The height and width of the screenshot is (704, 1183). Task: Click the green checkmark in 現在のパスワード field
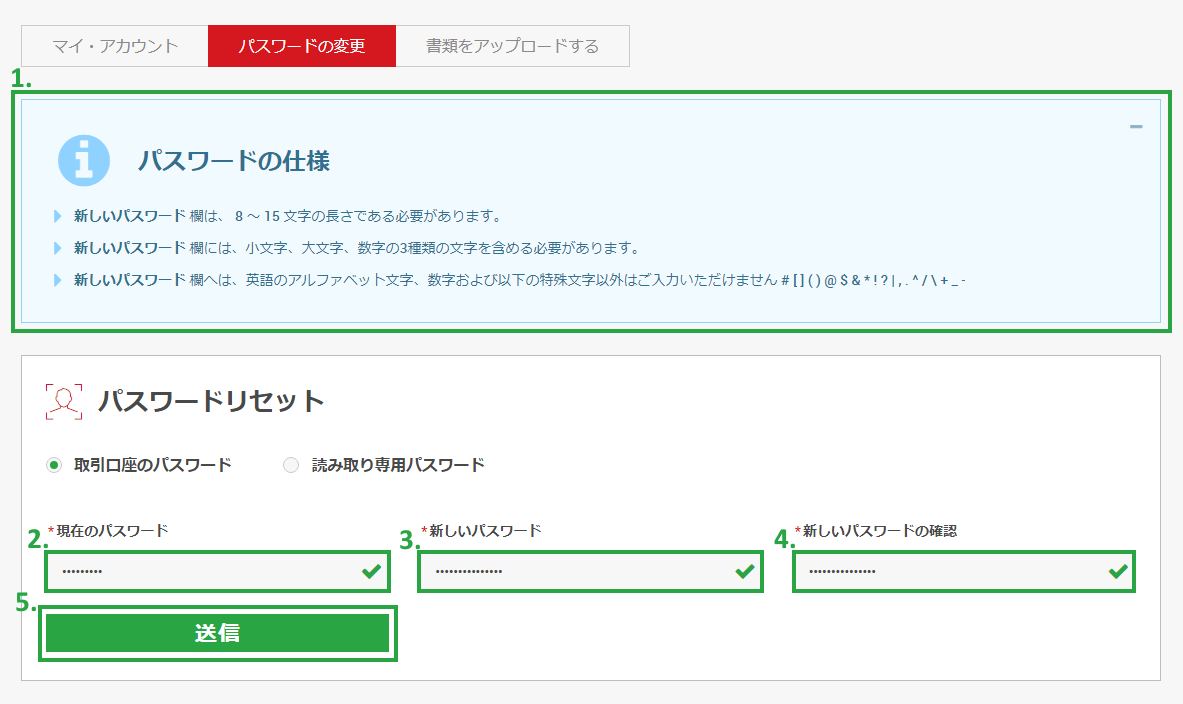click(371, 571)
